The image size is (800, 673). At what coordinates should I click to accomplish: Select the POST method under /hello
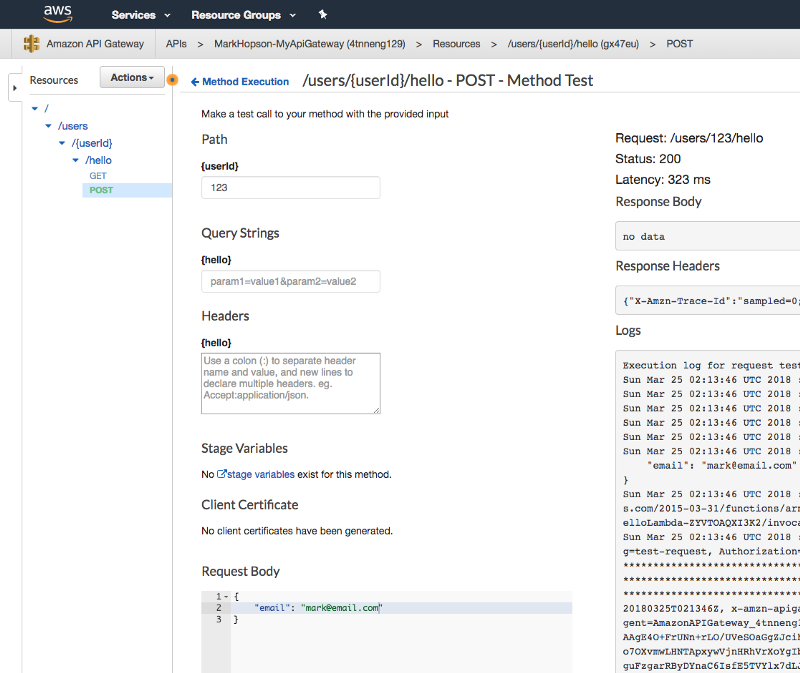101,190
